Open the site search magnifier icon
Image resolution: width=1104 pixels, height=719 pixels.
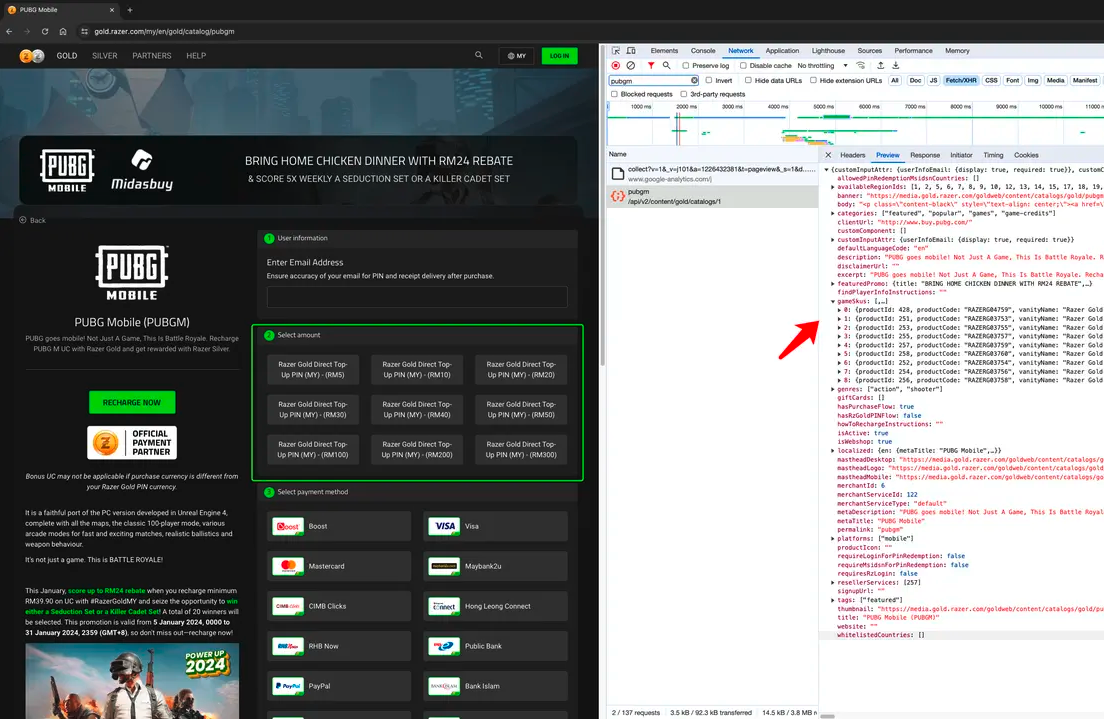tap(479, 55)
